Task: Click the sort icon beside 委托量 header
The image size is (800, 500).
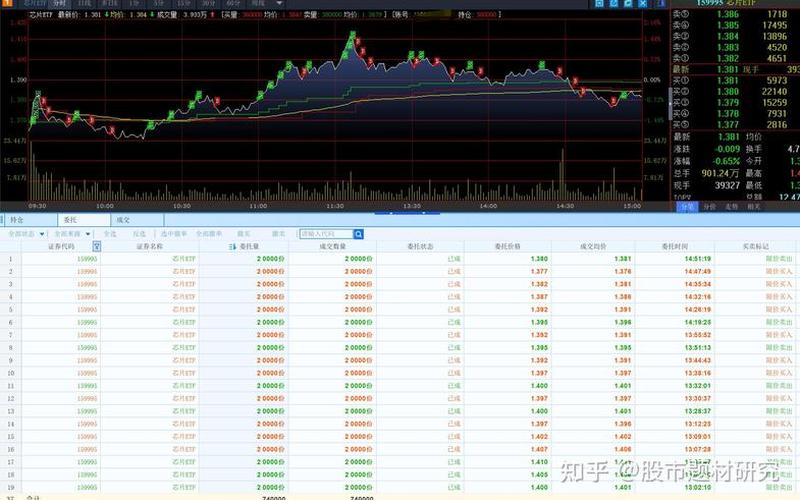Action: tap(232, 245)
